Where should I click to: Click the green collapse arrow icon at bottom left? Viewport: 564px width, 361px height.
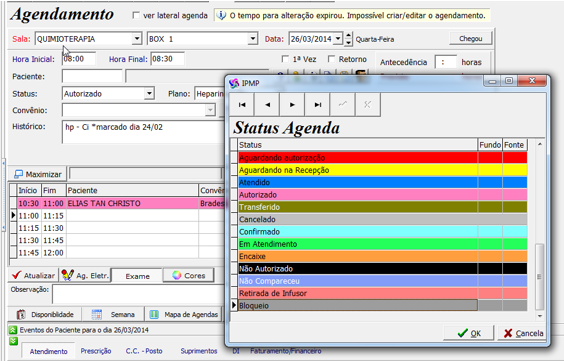point(13,341)
